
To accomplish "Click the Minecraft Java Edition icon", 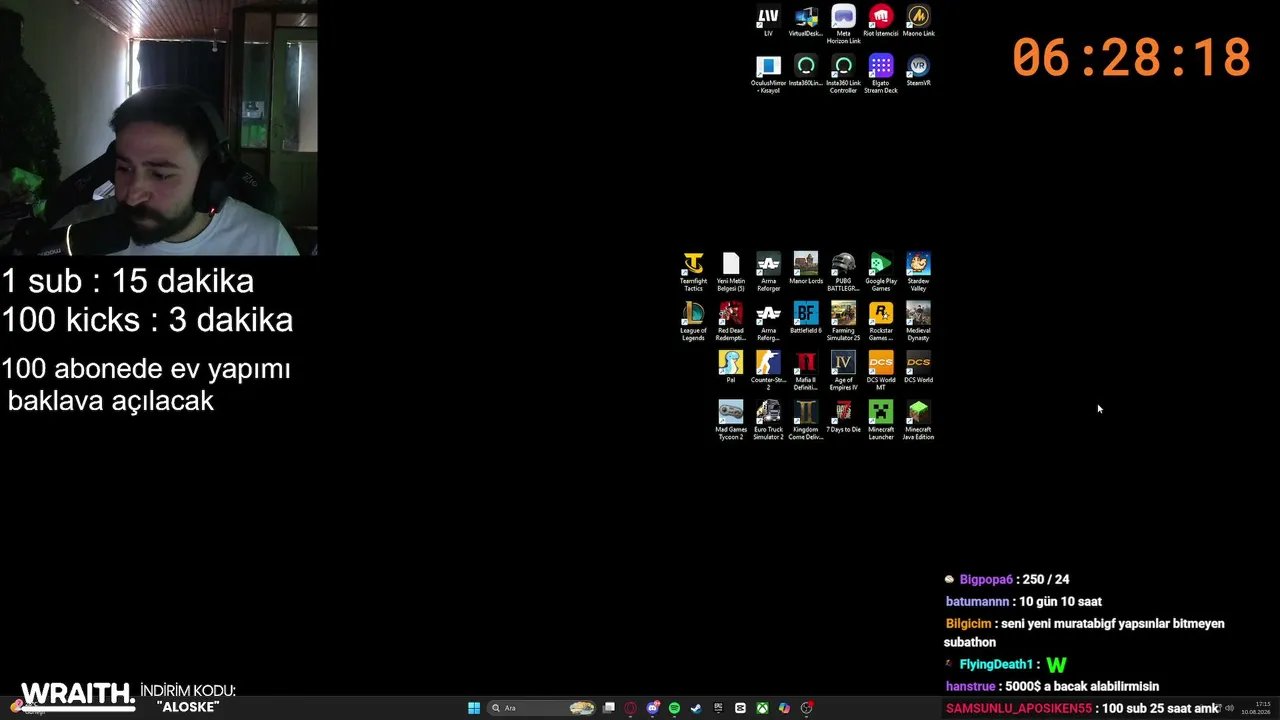I will [918, 420].
